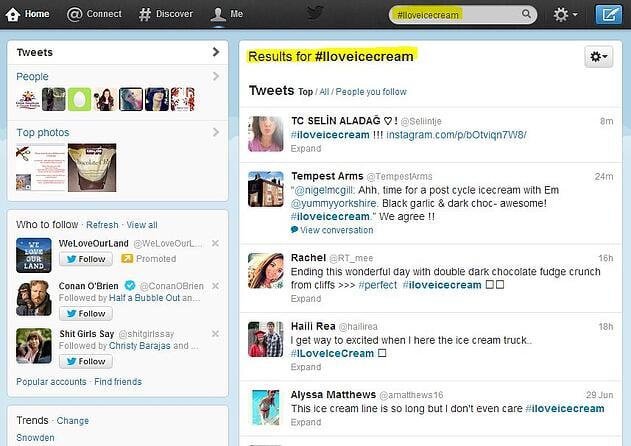631x446 pixels.
Task: Dismiss the WeLoveOurLand suggestion
Action: pos(215,243)
